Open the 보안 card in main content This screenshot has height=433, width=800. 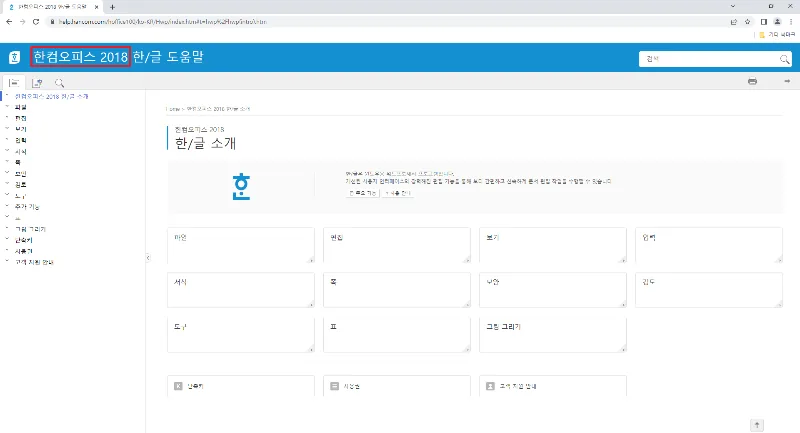553,290
